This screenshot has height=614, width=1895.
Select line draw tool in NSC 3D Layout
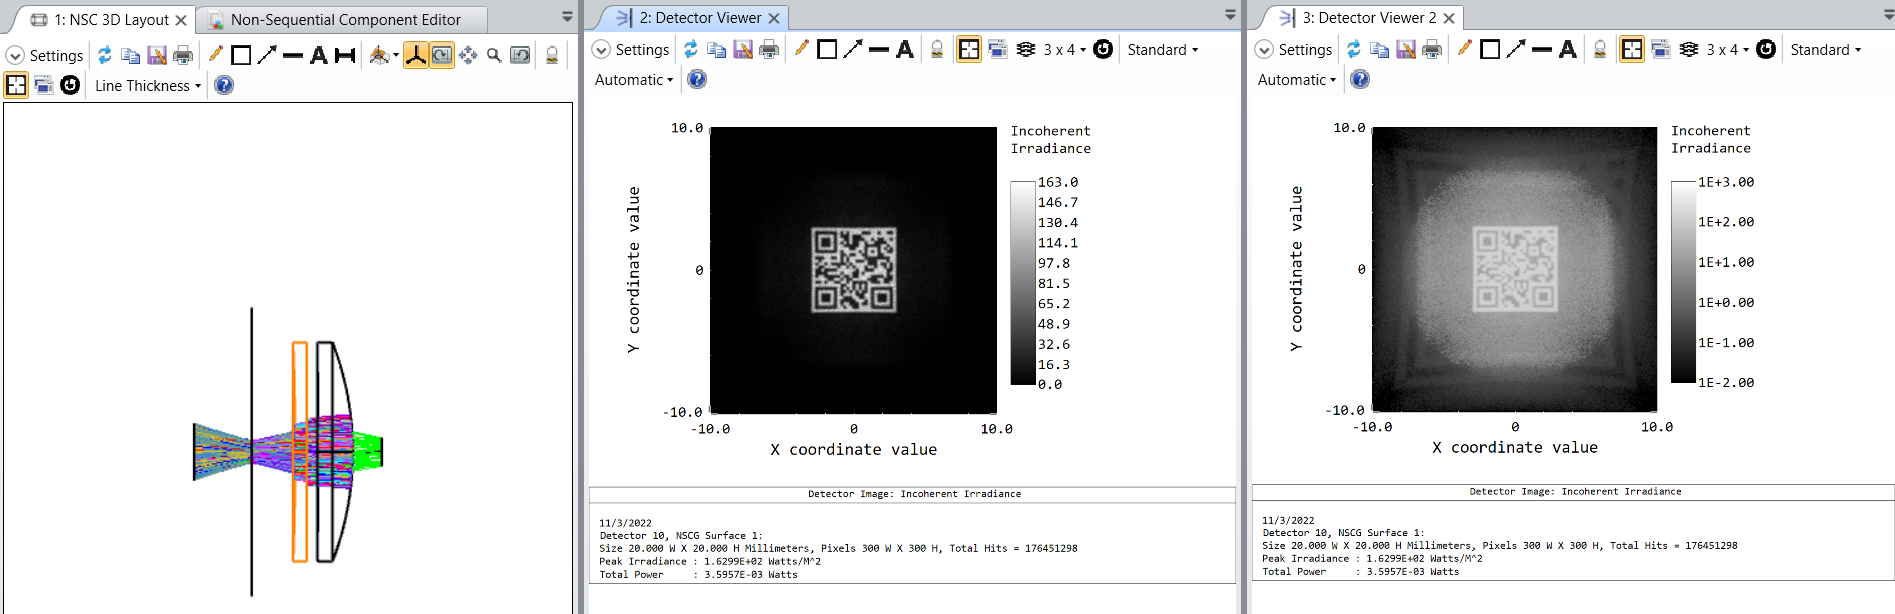click(293, 55)
